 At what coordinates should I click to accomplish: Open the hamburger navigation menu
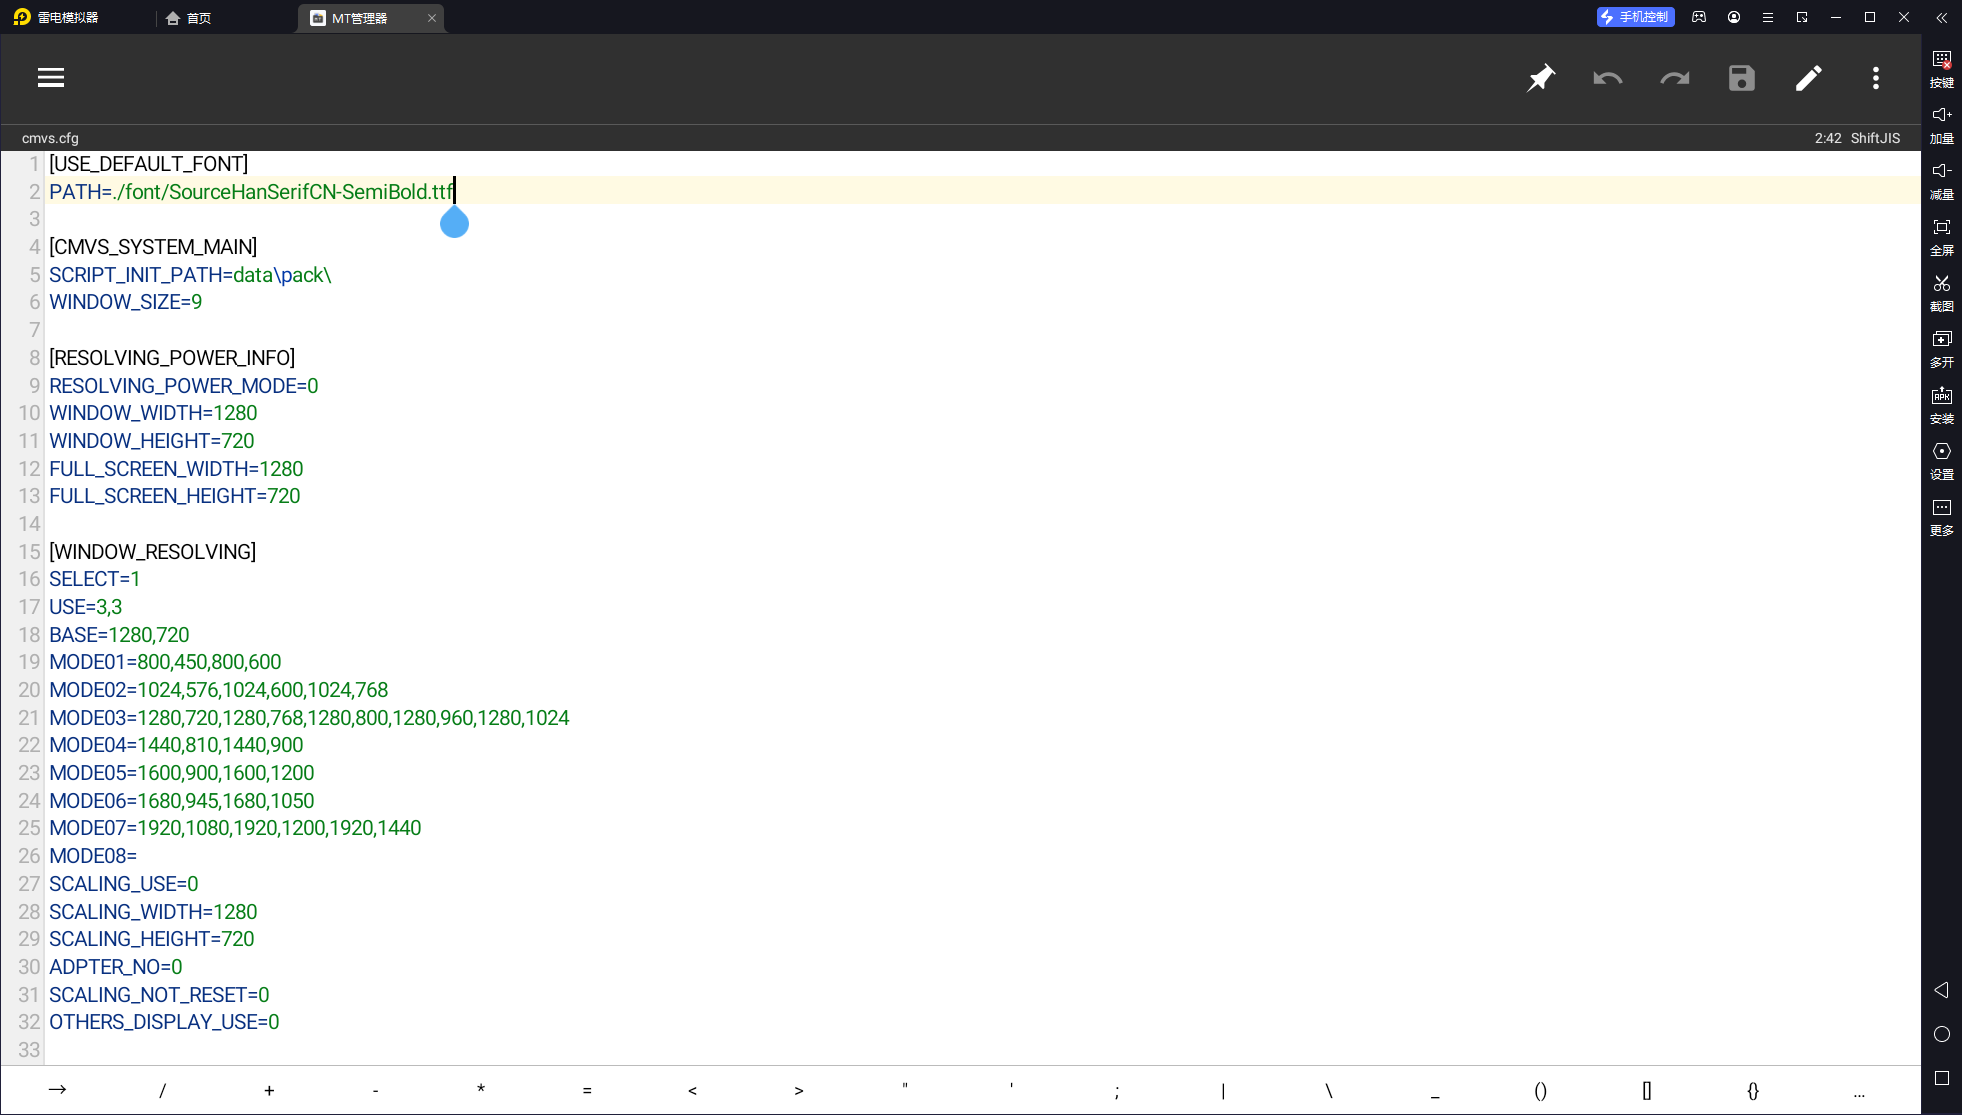pos(51,78)
